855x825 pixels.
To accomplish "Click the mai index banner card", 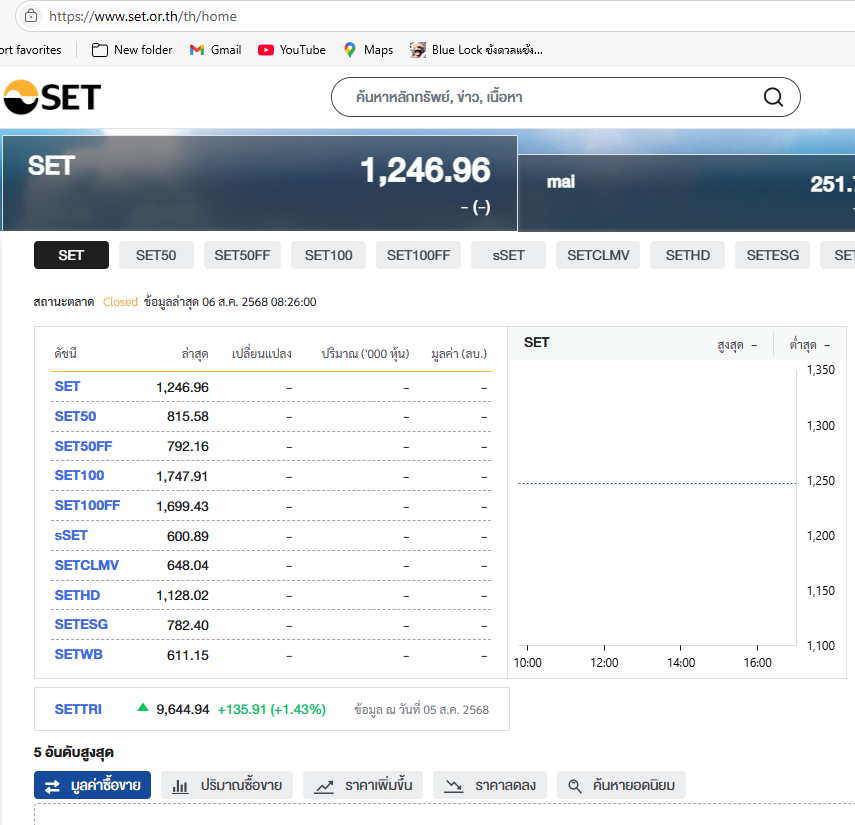I will (x=687, y=193).
